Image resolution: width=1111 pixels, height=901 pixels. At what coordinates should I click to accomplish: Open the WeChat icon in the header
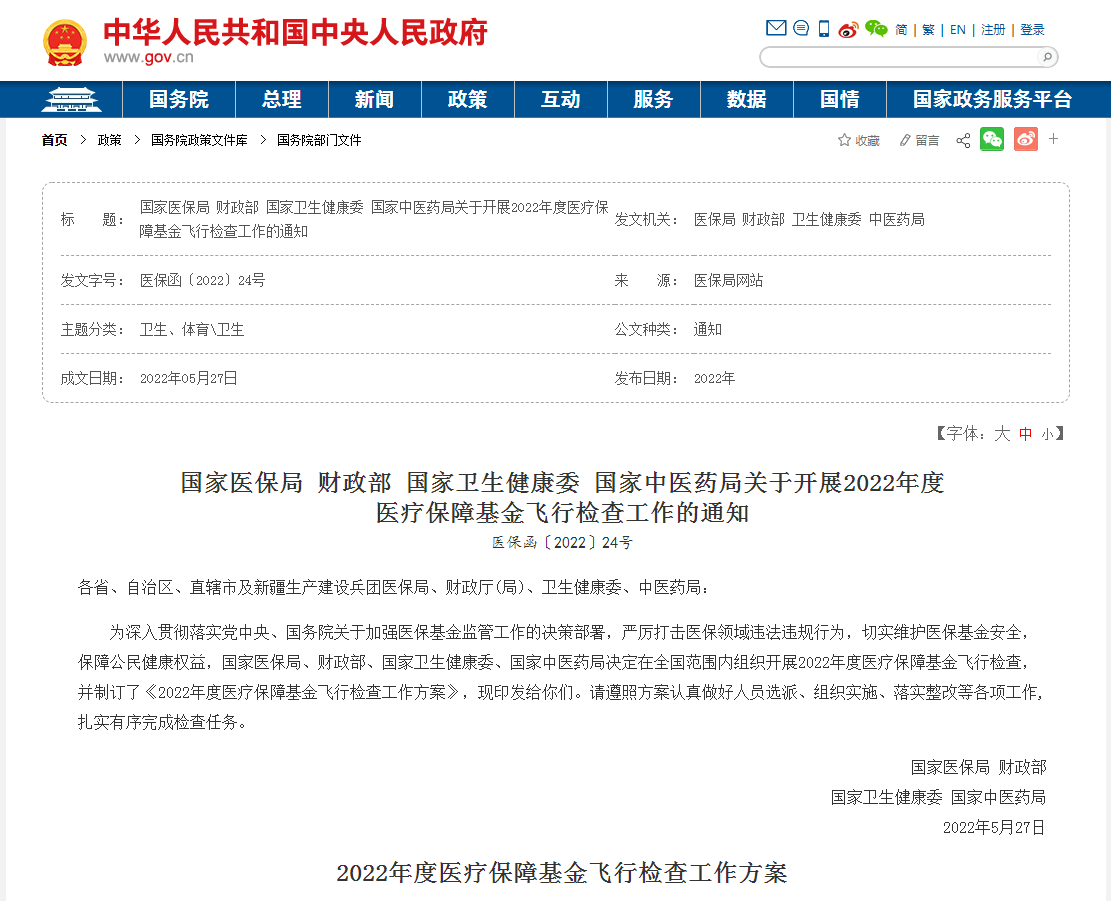876,29
